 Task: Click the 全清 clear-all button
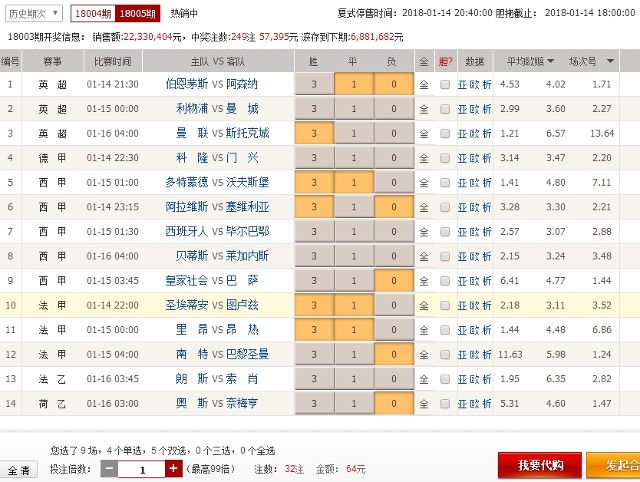pos(19,470)
